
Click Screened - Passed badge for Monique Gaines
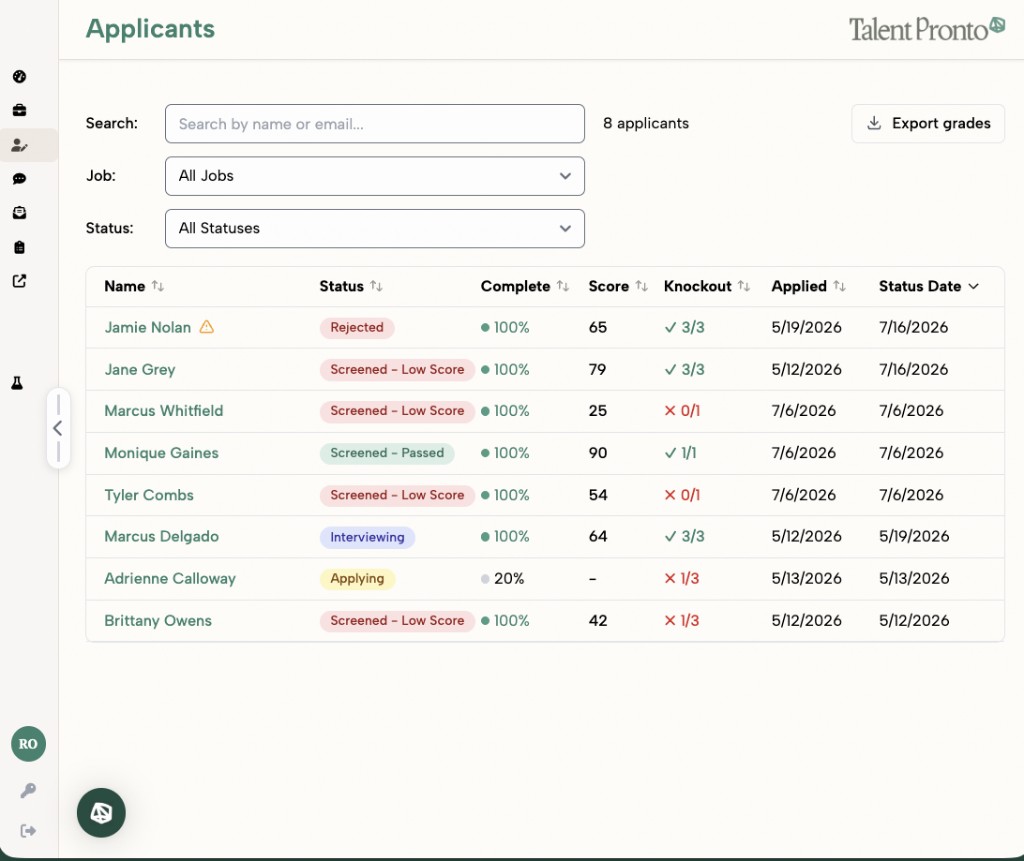point(387,453)
